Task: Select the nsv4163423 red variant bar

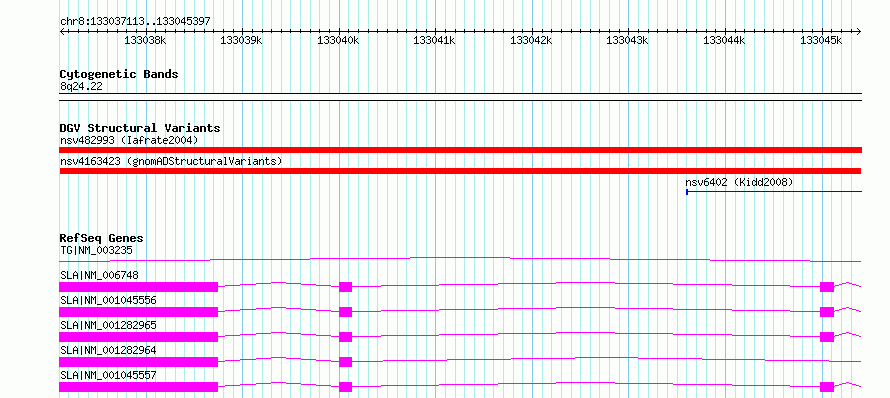Action: 460,171
